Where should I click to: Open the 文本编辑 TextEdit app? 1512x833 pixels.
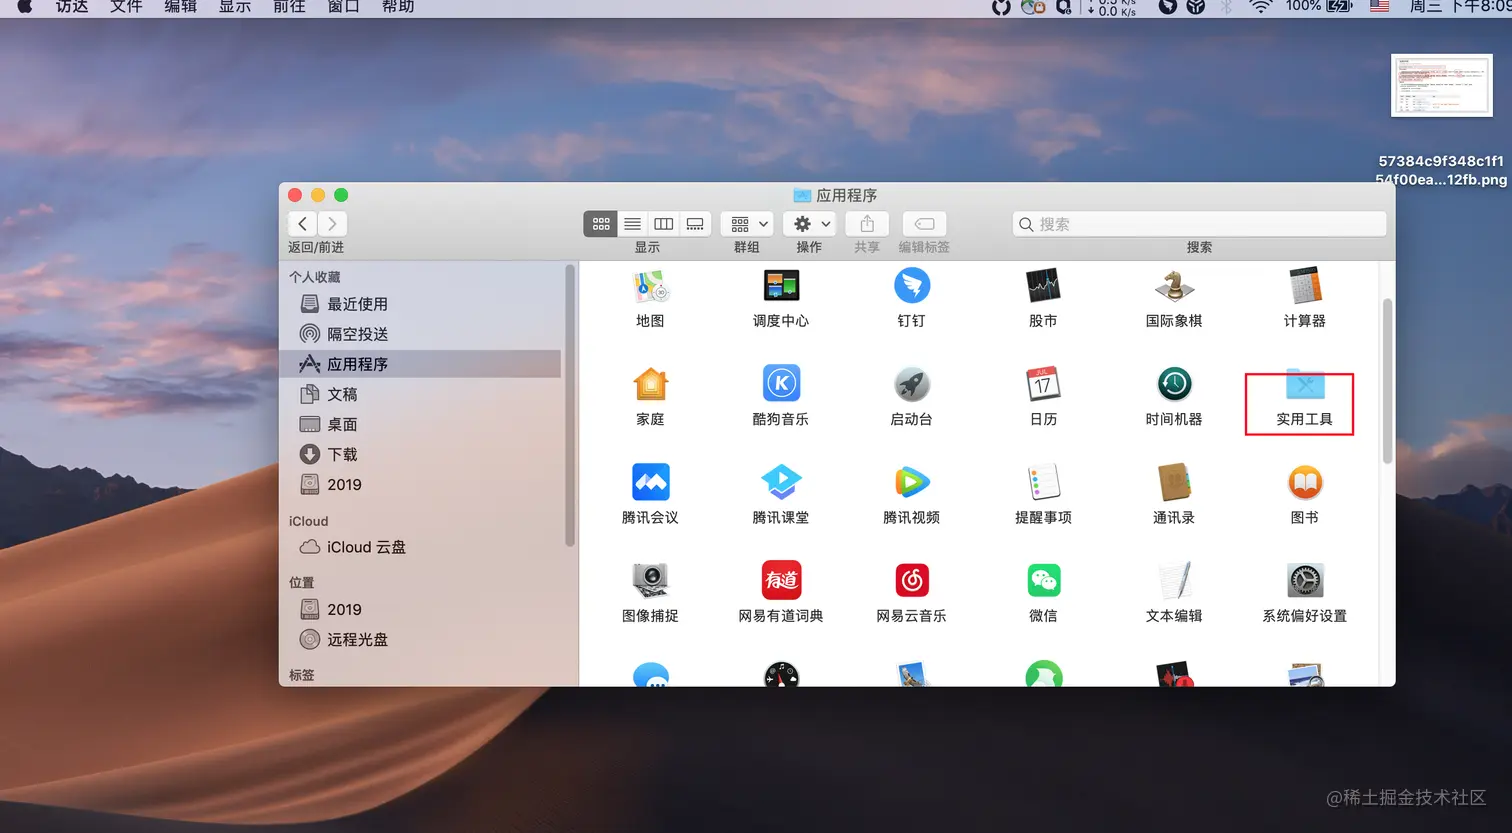(1174, 580)
